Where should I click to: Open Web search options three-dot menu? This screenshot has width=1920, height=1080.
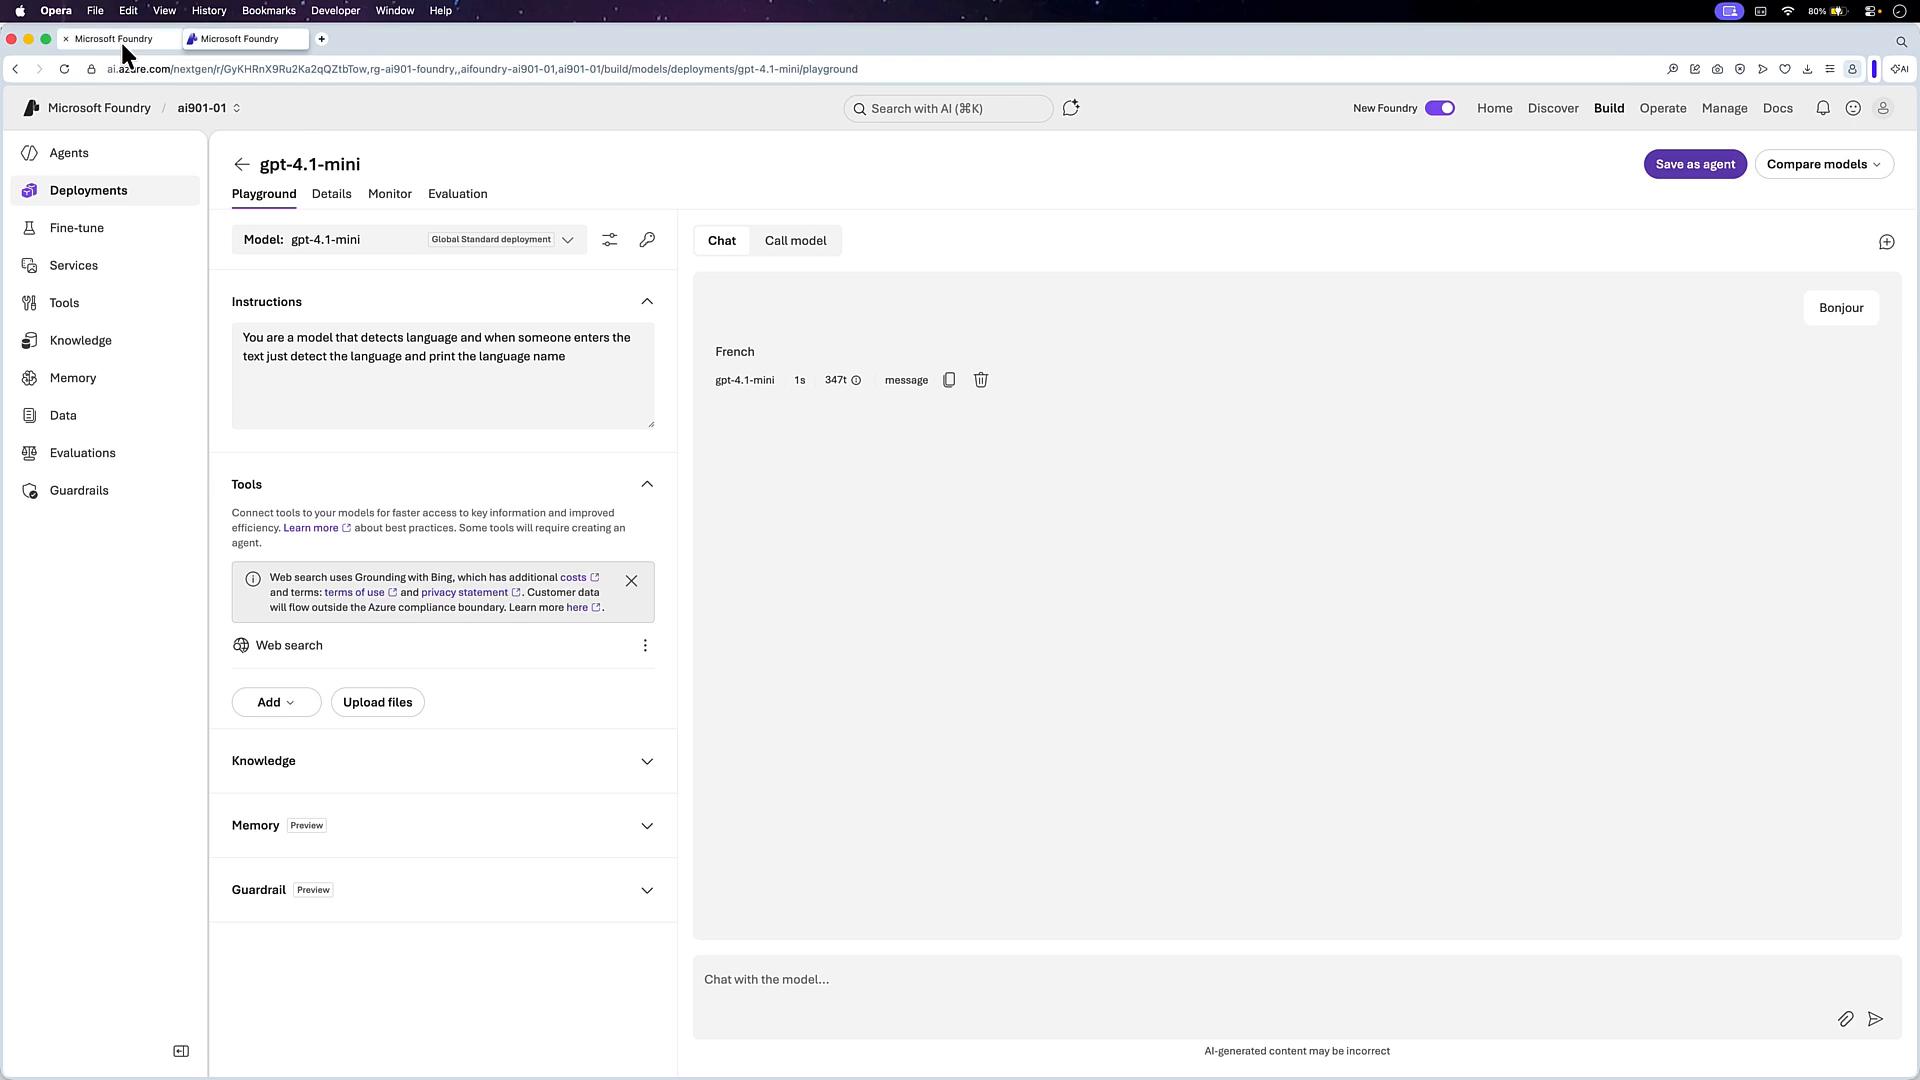[645, 645]
